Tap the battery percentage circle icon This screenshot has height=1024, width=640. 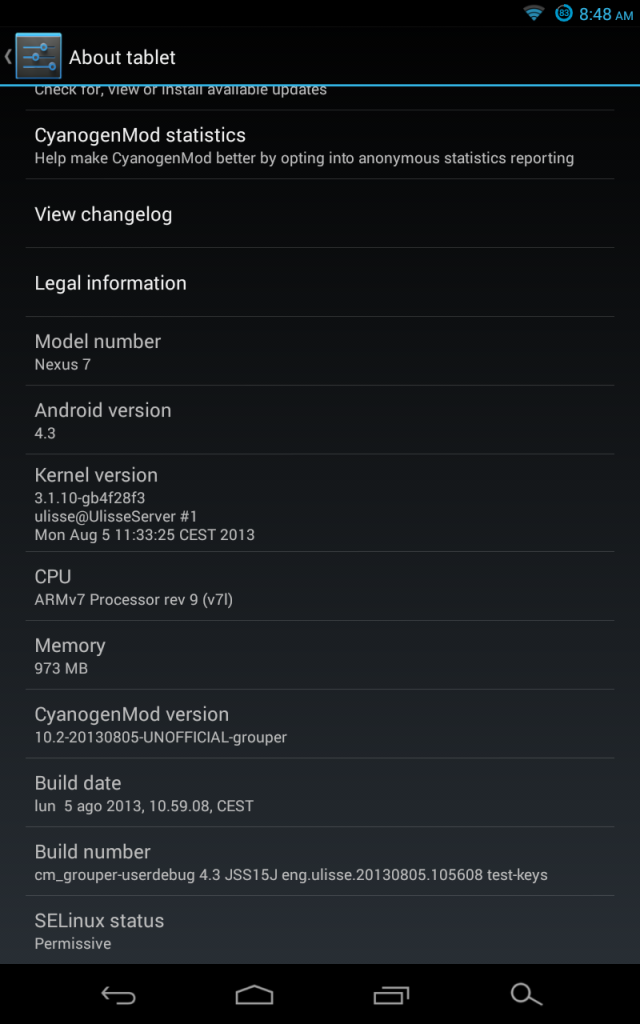[x=564, y=13]
